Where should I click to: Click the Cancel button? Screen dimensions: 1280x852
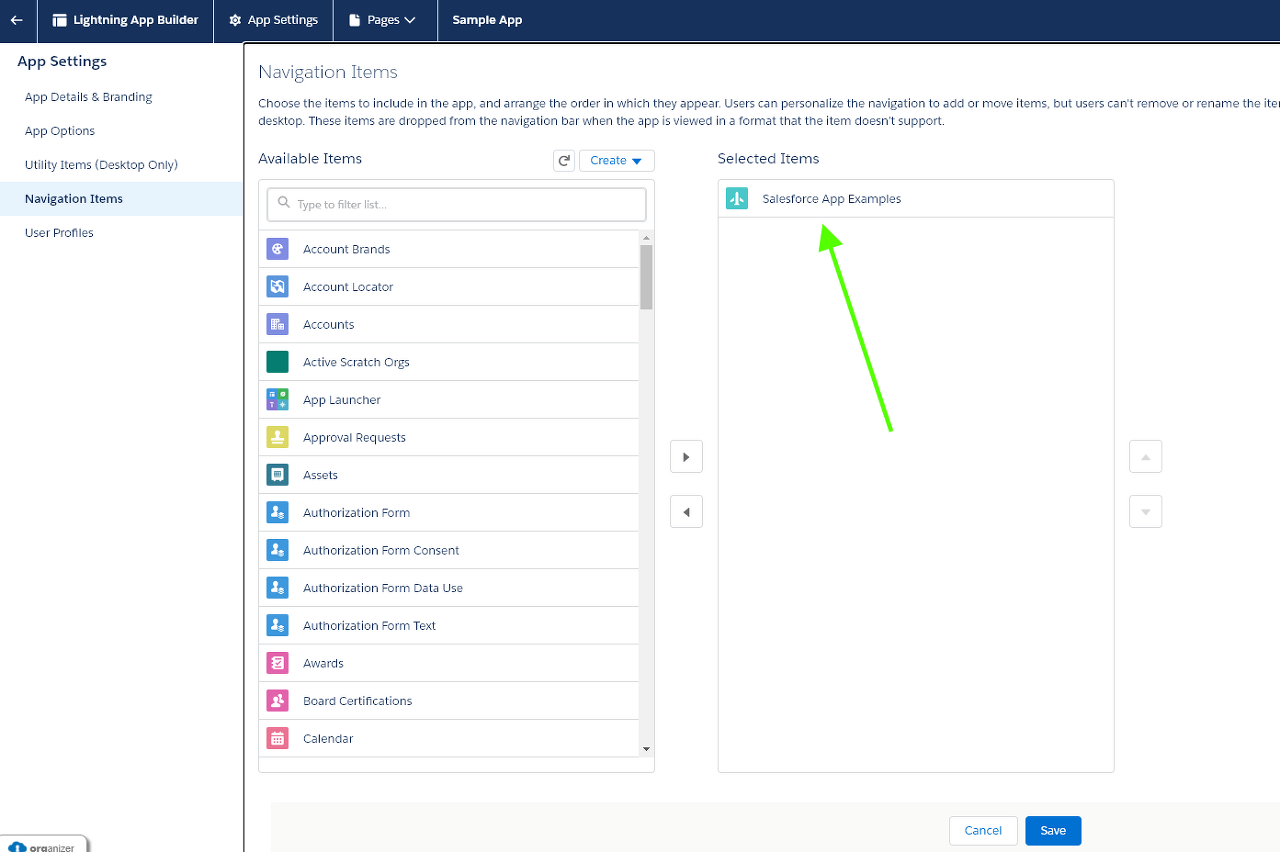click(983, 831)
